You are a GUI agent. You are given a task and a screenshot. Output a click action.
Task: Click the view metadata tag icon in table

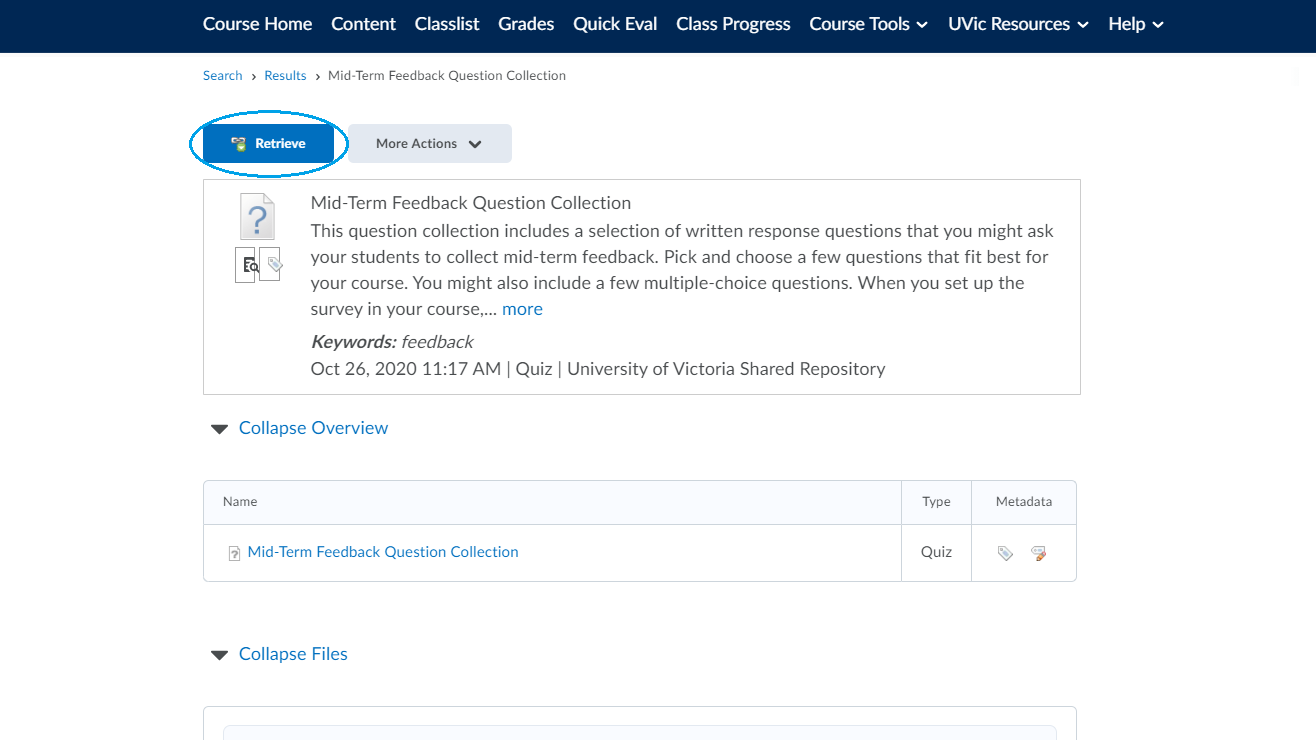click(1005, 553)
